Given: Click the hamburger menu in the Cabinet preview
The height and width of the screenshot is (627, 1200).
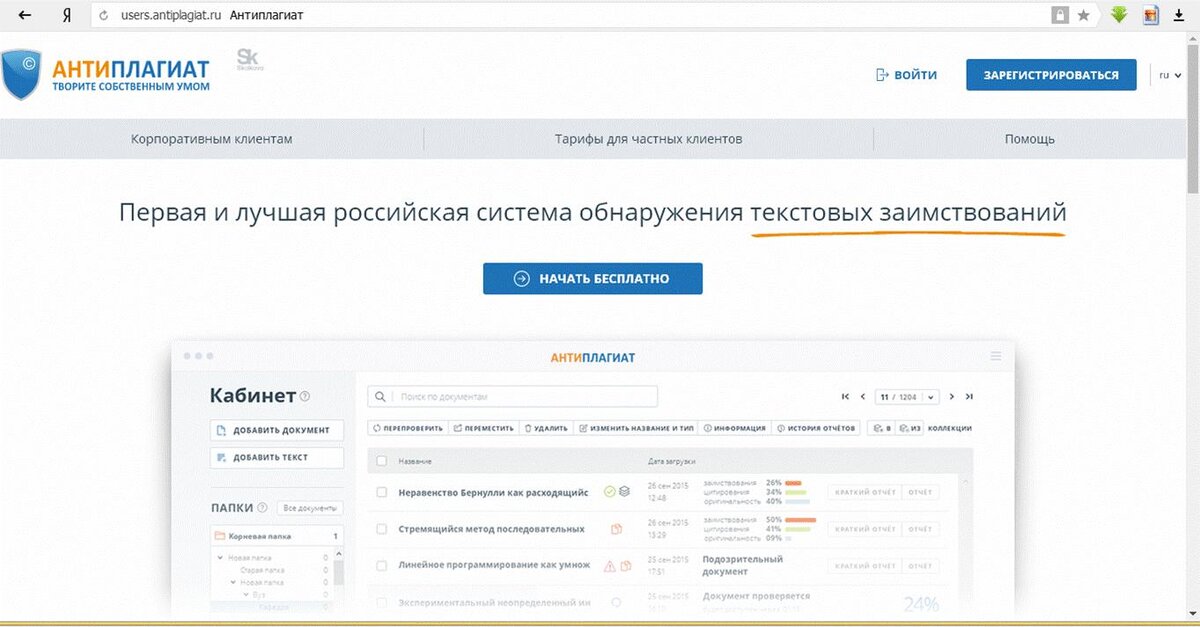Looking at the screenshot, I should 995,357.
